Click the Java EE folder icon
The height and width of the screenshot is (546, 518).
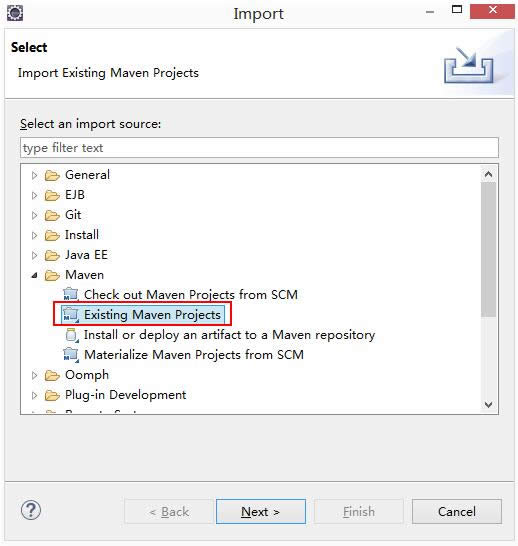(52, 255)
